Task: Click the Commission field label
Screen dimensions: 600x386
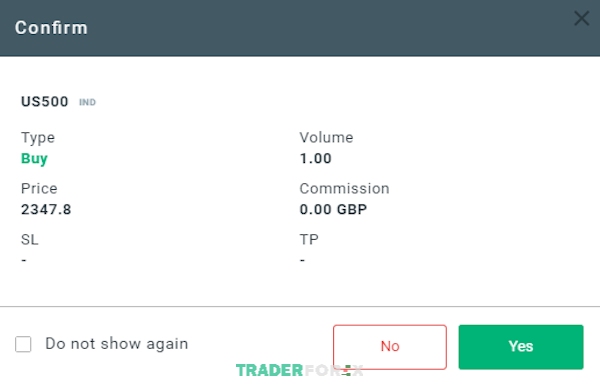Action: click(x=344, y=189)
